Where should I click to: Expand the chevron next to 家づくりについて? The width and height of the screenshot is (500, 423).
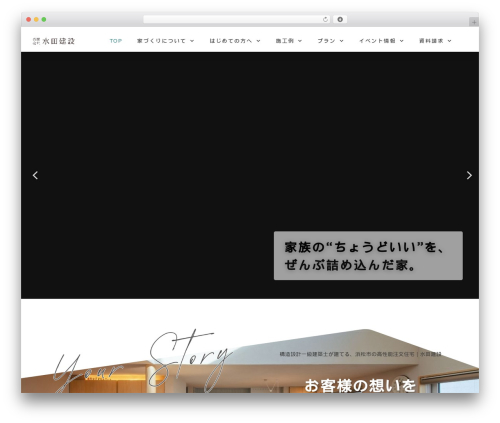(x=192, y=41)
